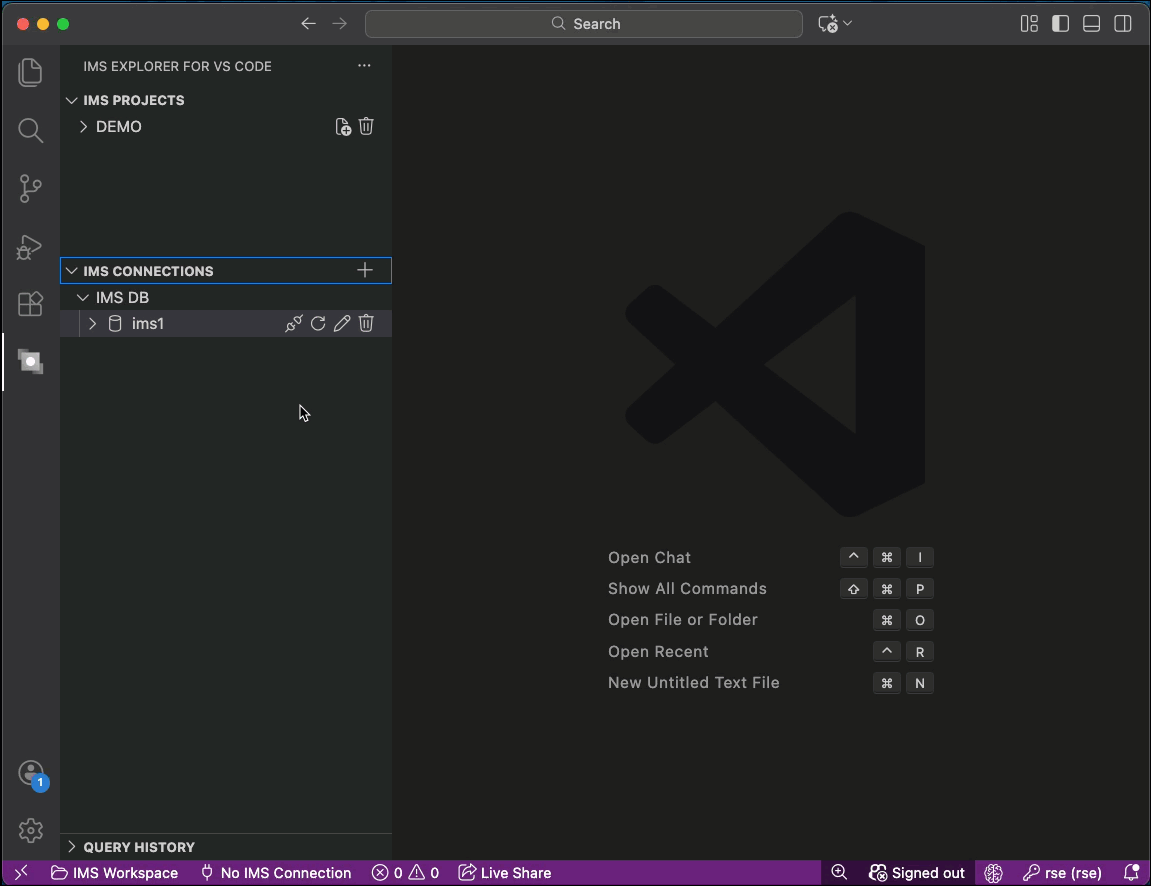Image resolution: width=1151 pixels, height=886 pixels.
Task: Add a new file to DEMO project
Action: tap(343, 127)
